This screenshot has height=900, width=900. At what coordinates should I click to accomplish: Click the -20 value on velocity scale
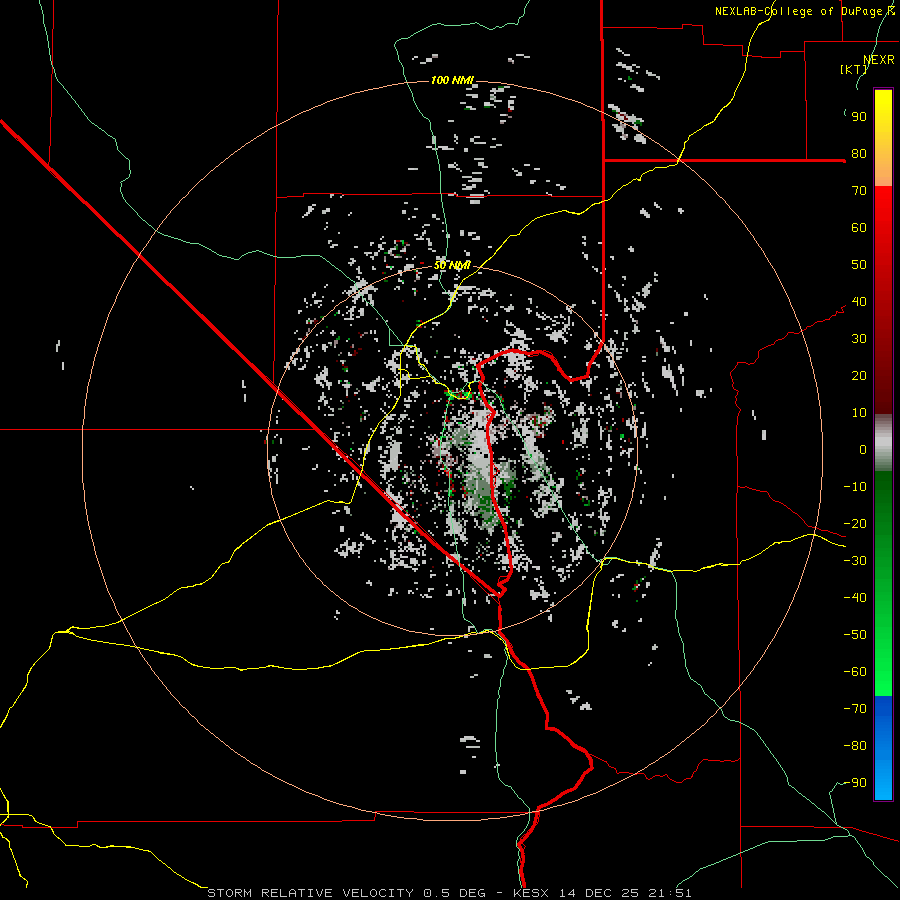click(855, 524)
